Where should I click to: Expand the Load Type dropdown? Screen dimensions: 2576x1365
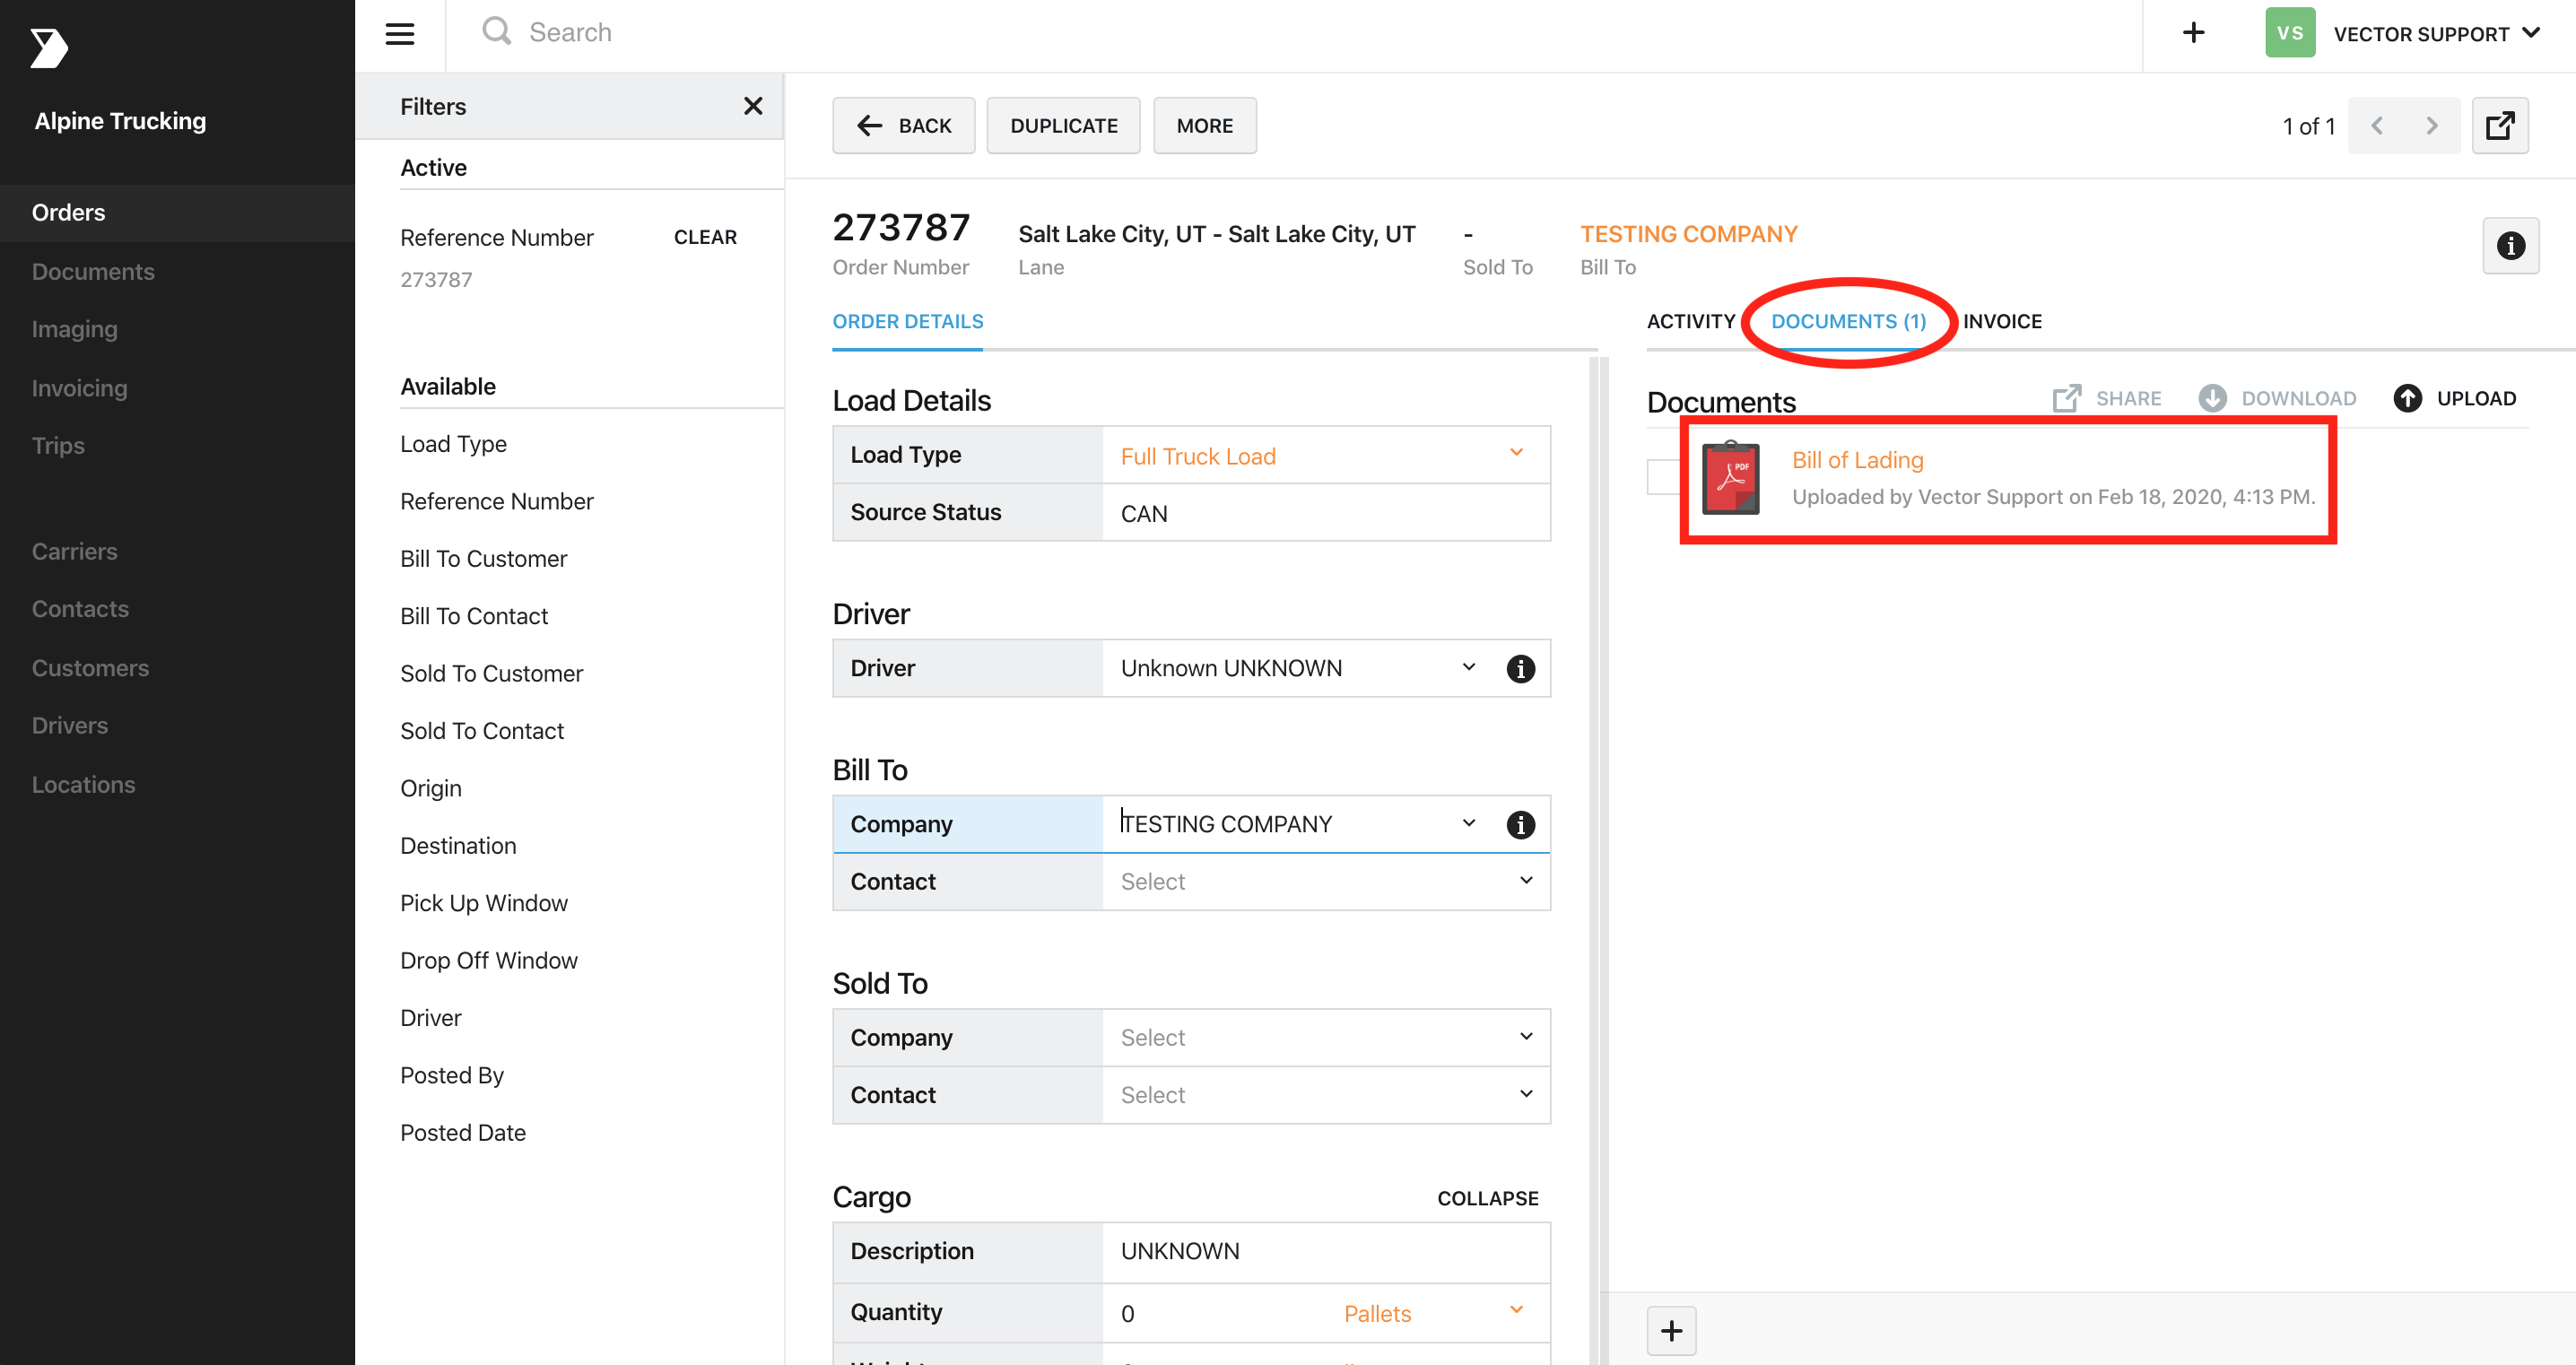(1516, 453)
